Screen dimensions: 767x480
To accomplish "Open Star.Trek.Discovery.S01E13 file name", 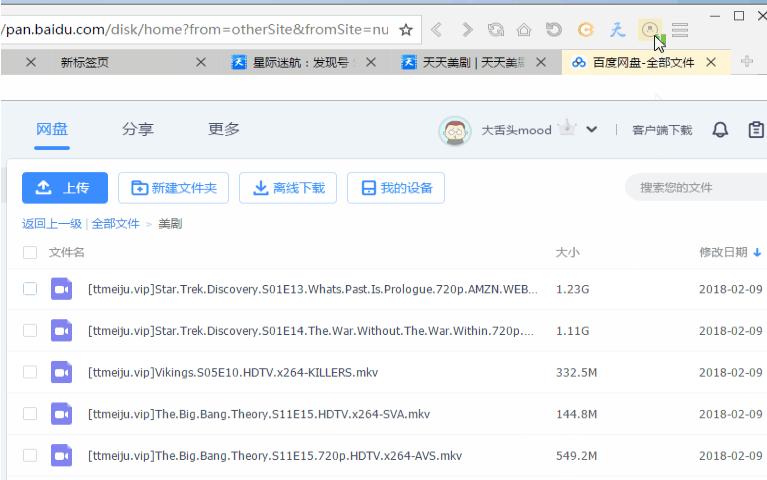I will click(313, 289).
